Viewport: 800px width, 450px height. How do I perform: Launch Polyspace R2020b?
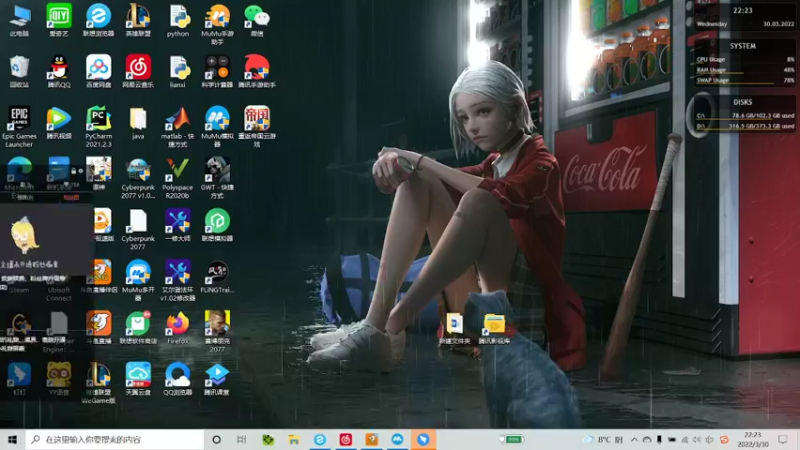click(x=178, y=178)
